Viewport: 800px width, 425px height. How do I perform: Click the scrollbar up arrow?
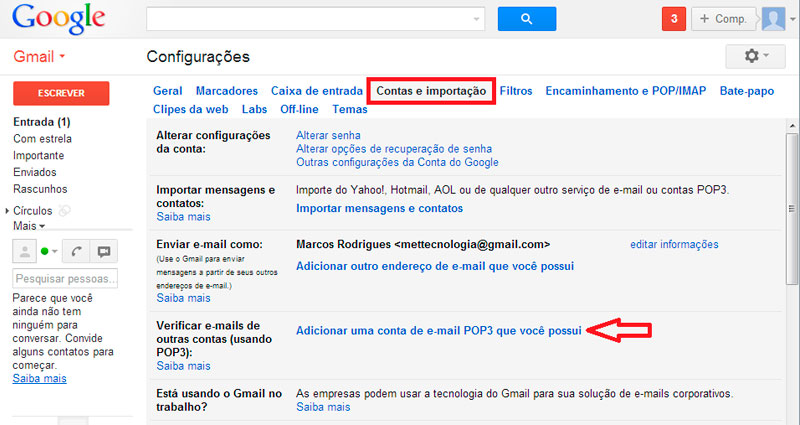[x=792, y=126]
